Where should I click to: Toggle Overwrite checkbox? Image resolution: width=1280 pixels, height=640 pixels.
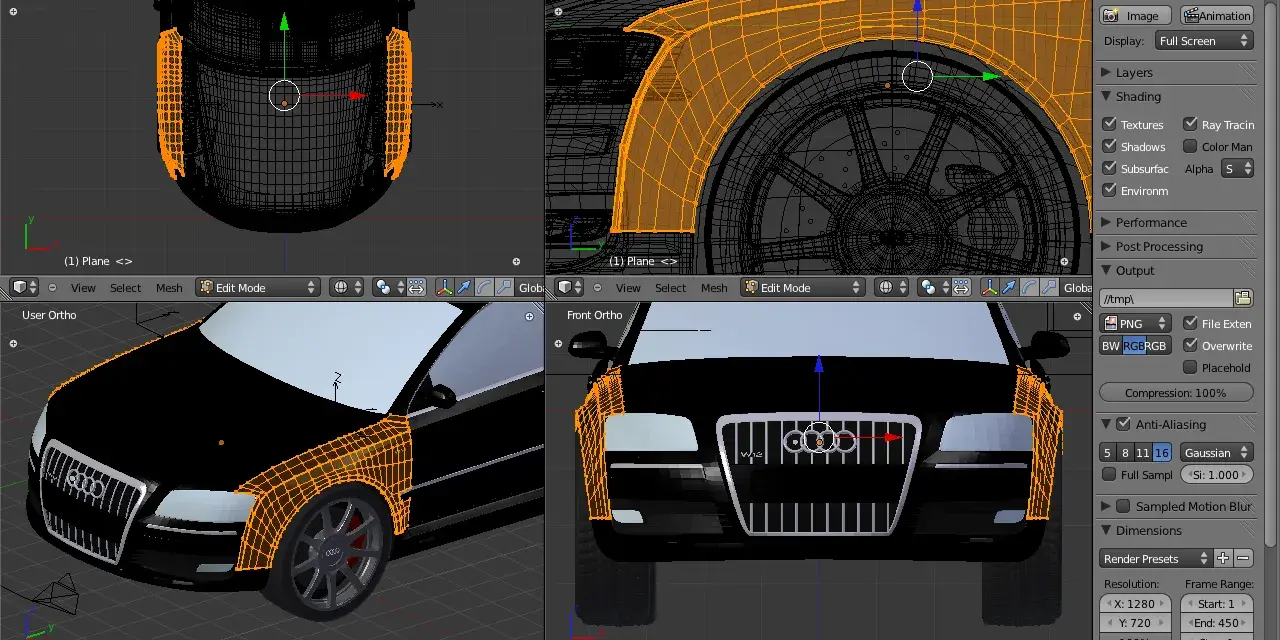pyautogui.click(x=1190, y=345)
